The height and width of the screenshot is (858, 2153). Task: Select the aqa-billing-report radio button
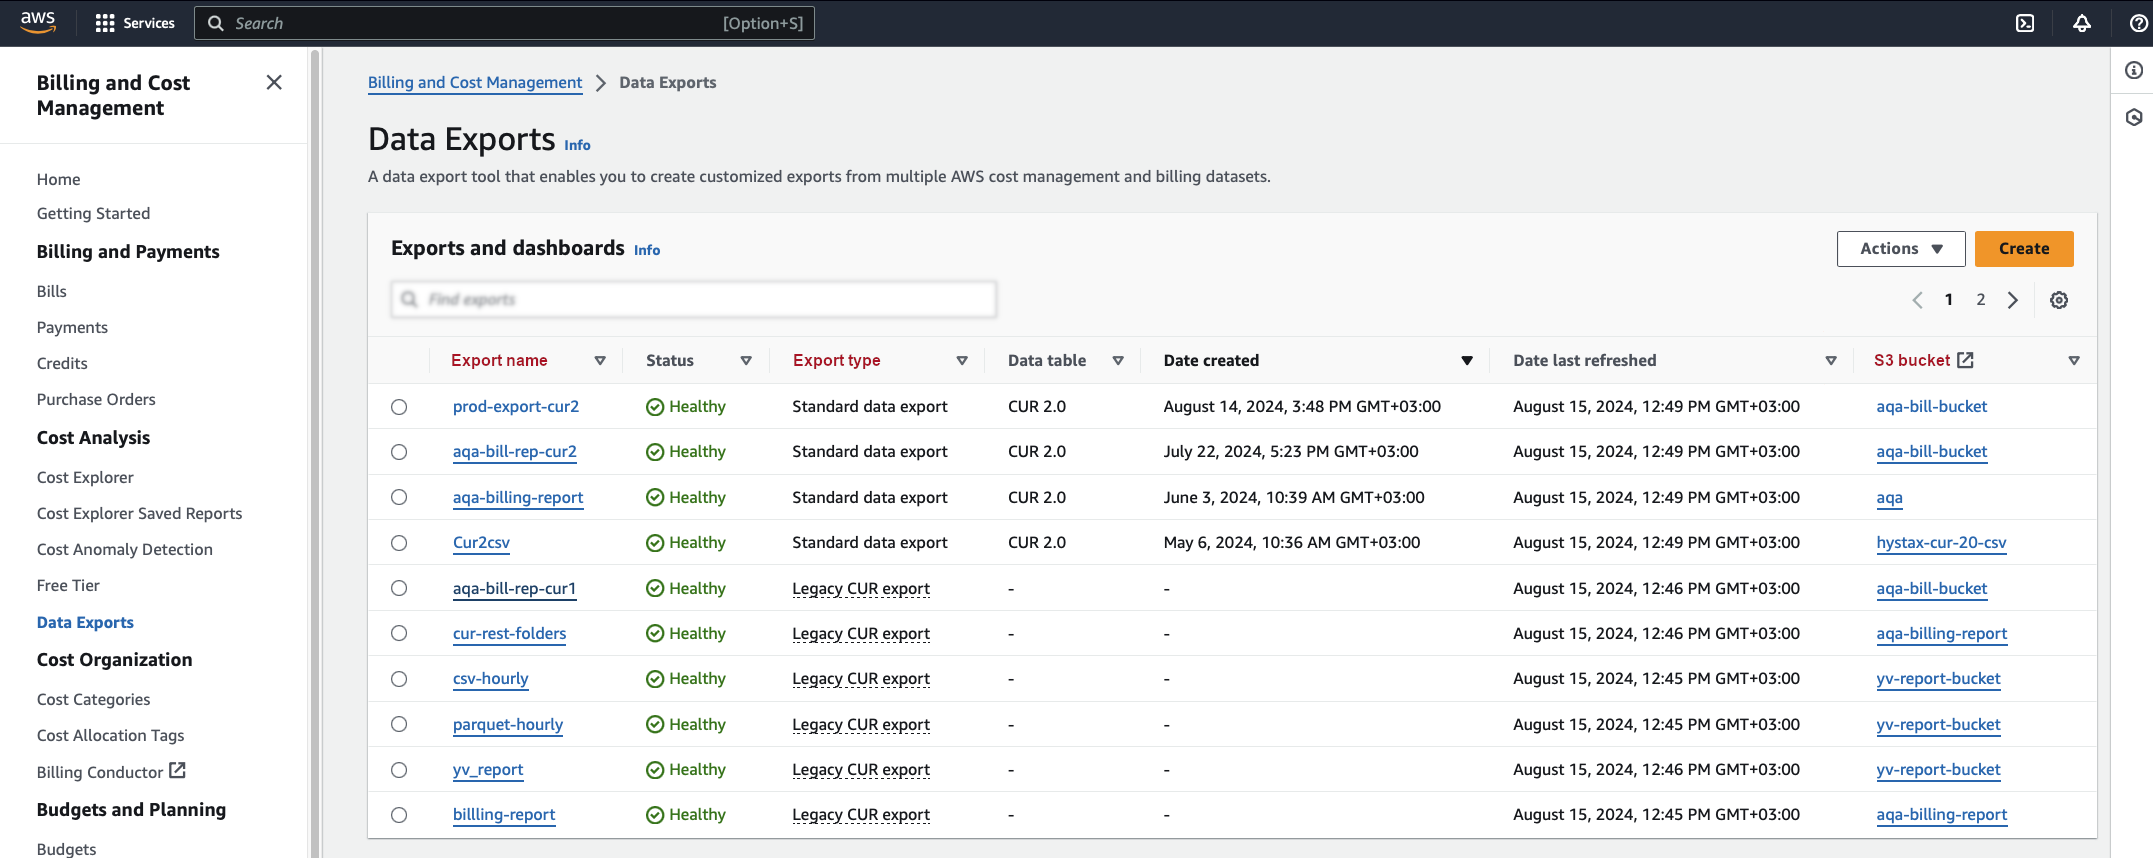click(399, 497)
